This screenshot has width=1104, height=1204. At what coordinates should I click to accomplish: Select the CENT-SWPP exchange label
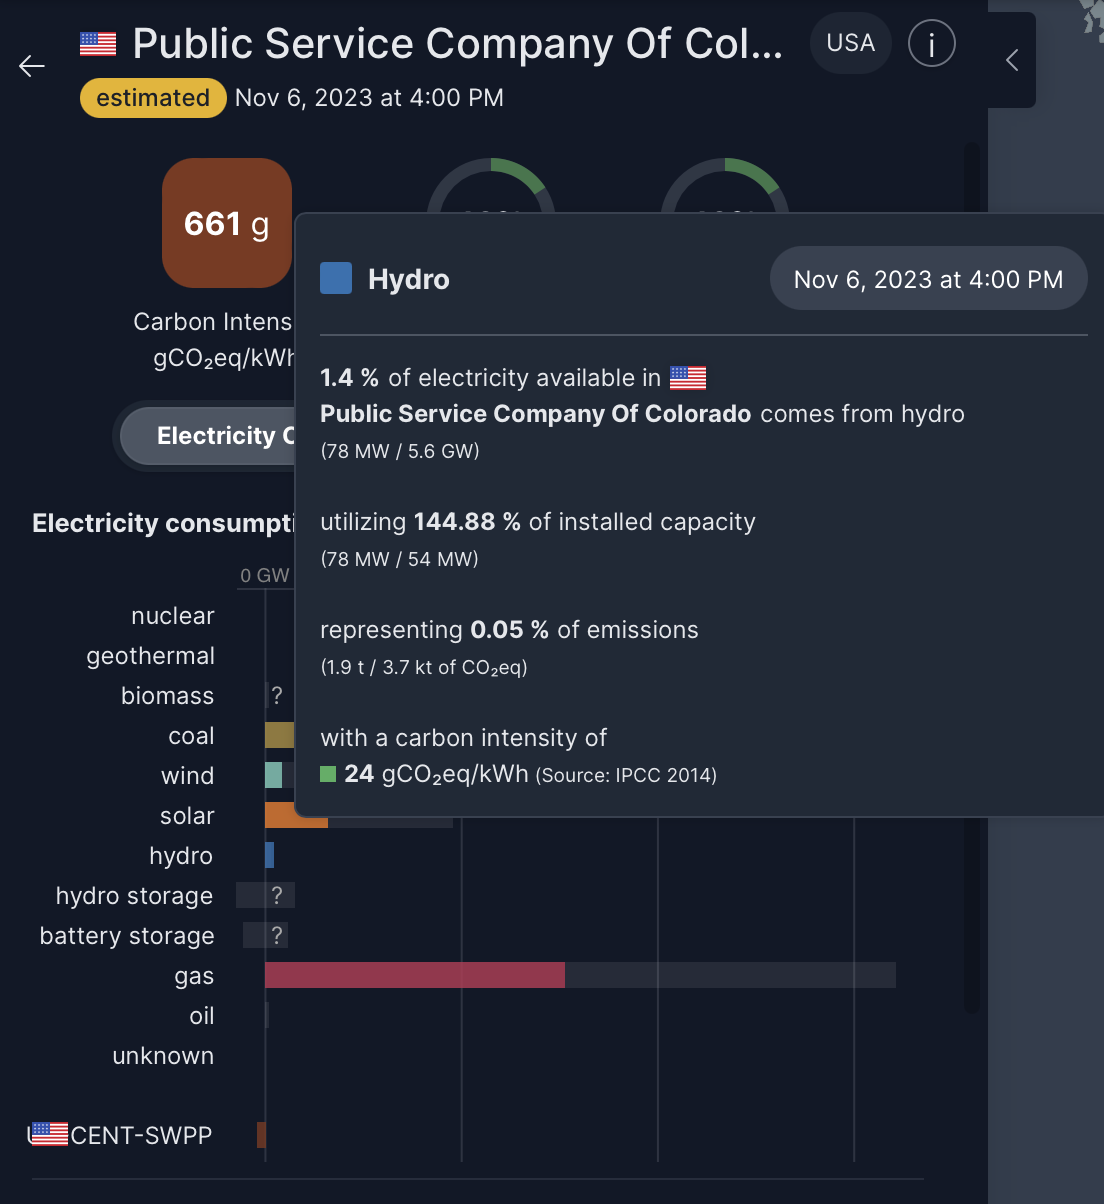pos(140,1135)
